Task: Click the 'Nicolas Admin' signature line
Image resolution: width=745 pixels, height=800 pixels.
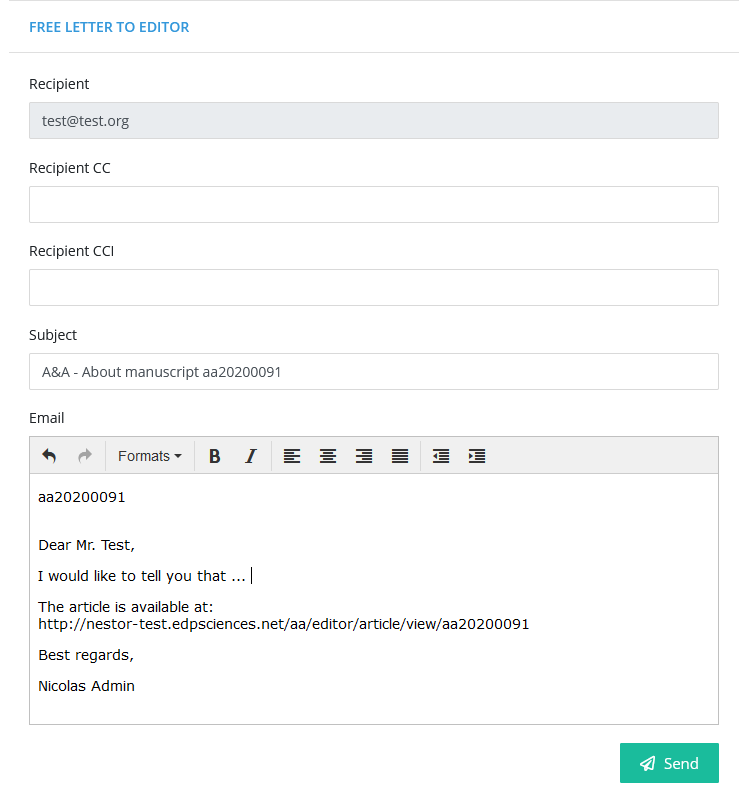Action: [x=86, y=686]
